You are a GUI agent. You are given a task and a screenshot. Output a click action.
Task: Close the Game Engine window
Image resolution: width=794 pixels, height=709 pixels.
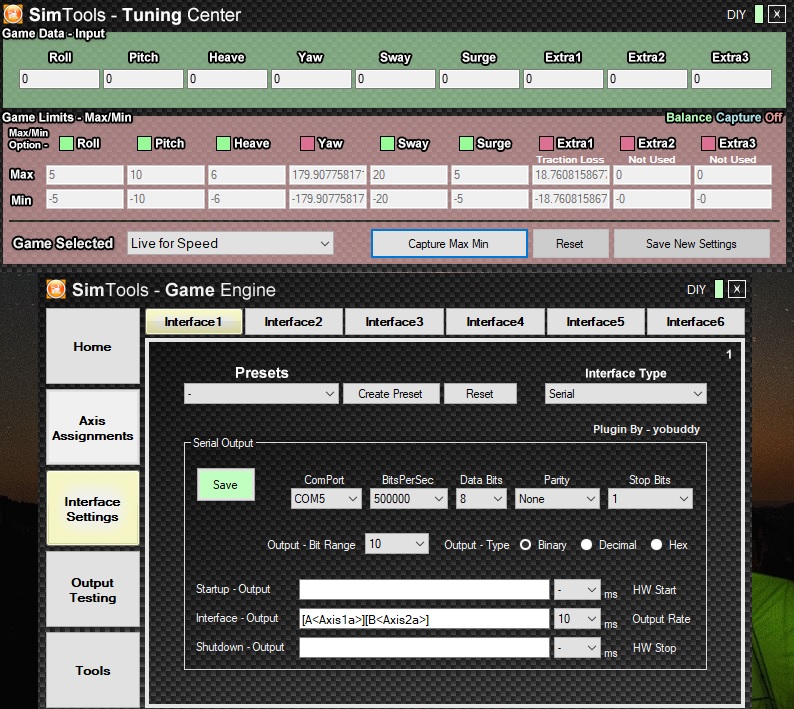click(737, 290)
